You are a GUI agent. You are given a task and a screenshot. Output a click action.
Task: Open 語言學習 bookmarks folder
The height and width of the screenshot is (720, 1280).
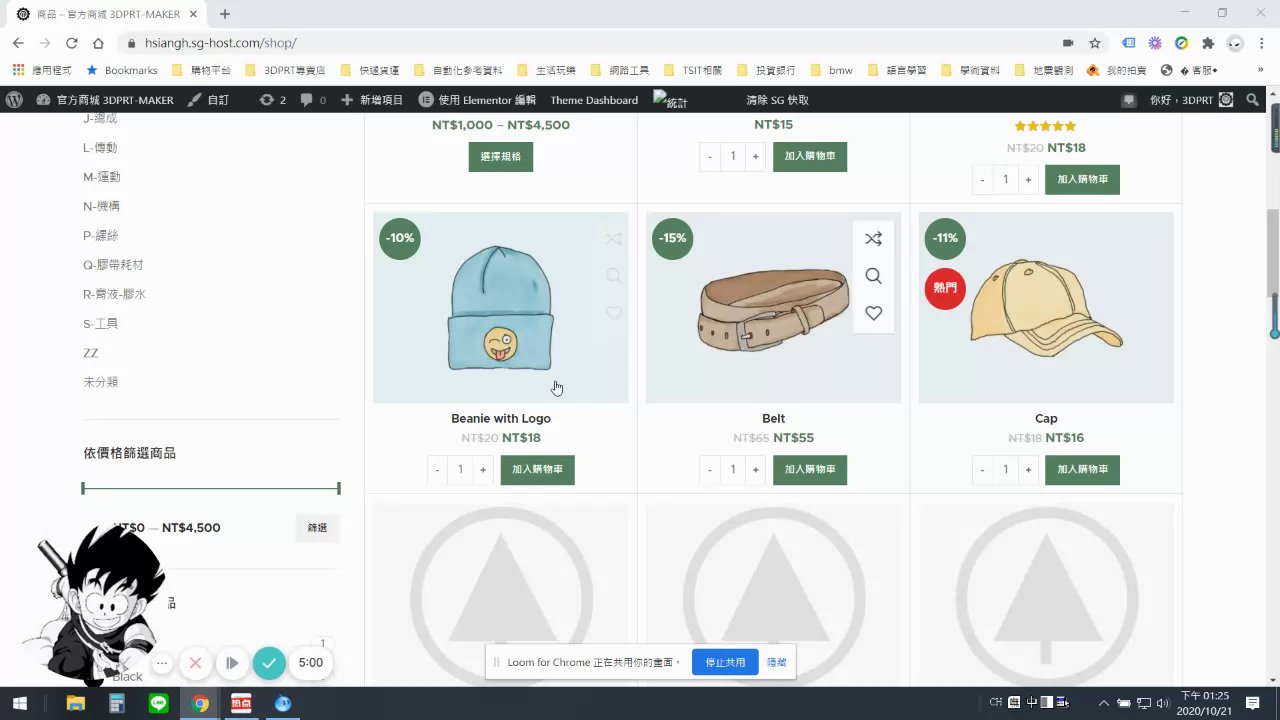point(897,71)
